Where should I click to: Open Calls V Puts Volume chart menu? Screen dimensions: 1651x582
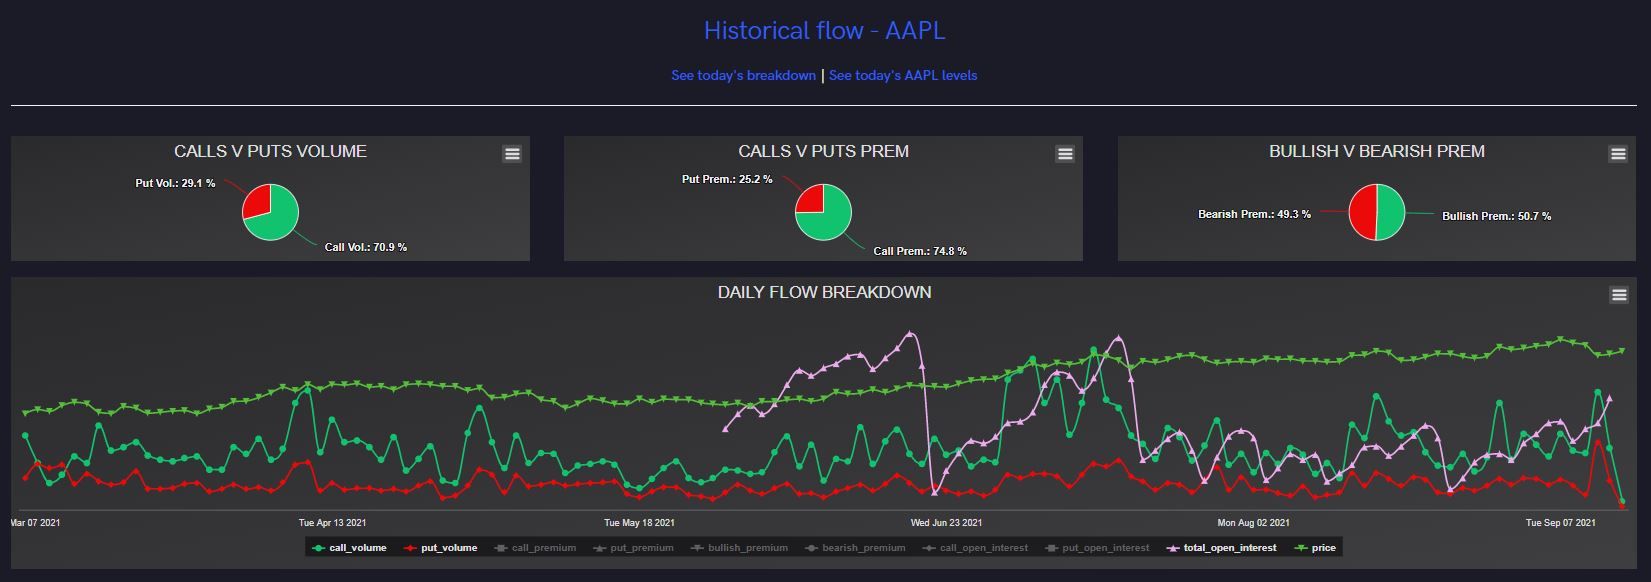512,154
